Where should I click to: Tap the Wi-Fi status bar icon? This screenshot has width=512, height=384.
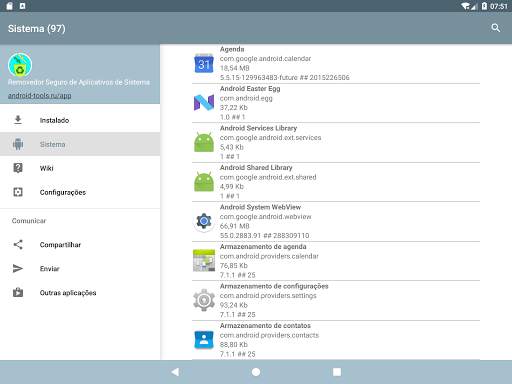pyautogui.click(x=465, y=6)
